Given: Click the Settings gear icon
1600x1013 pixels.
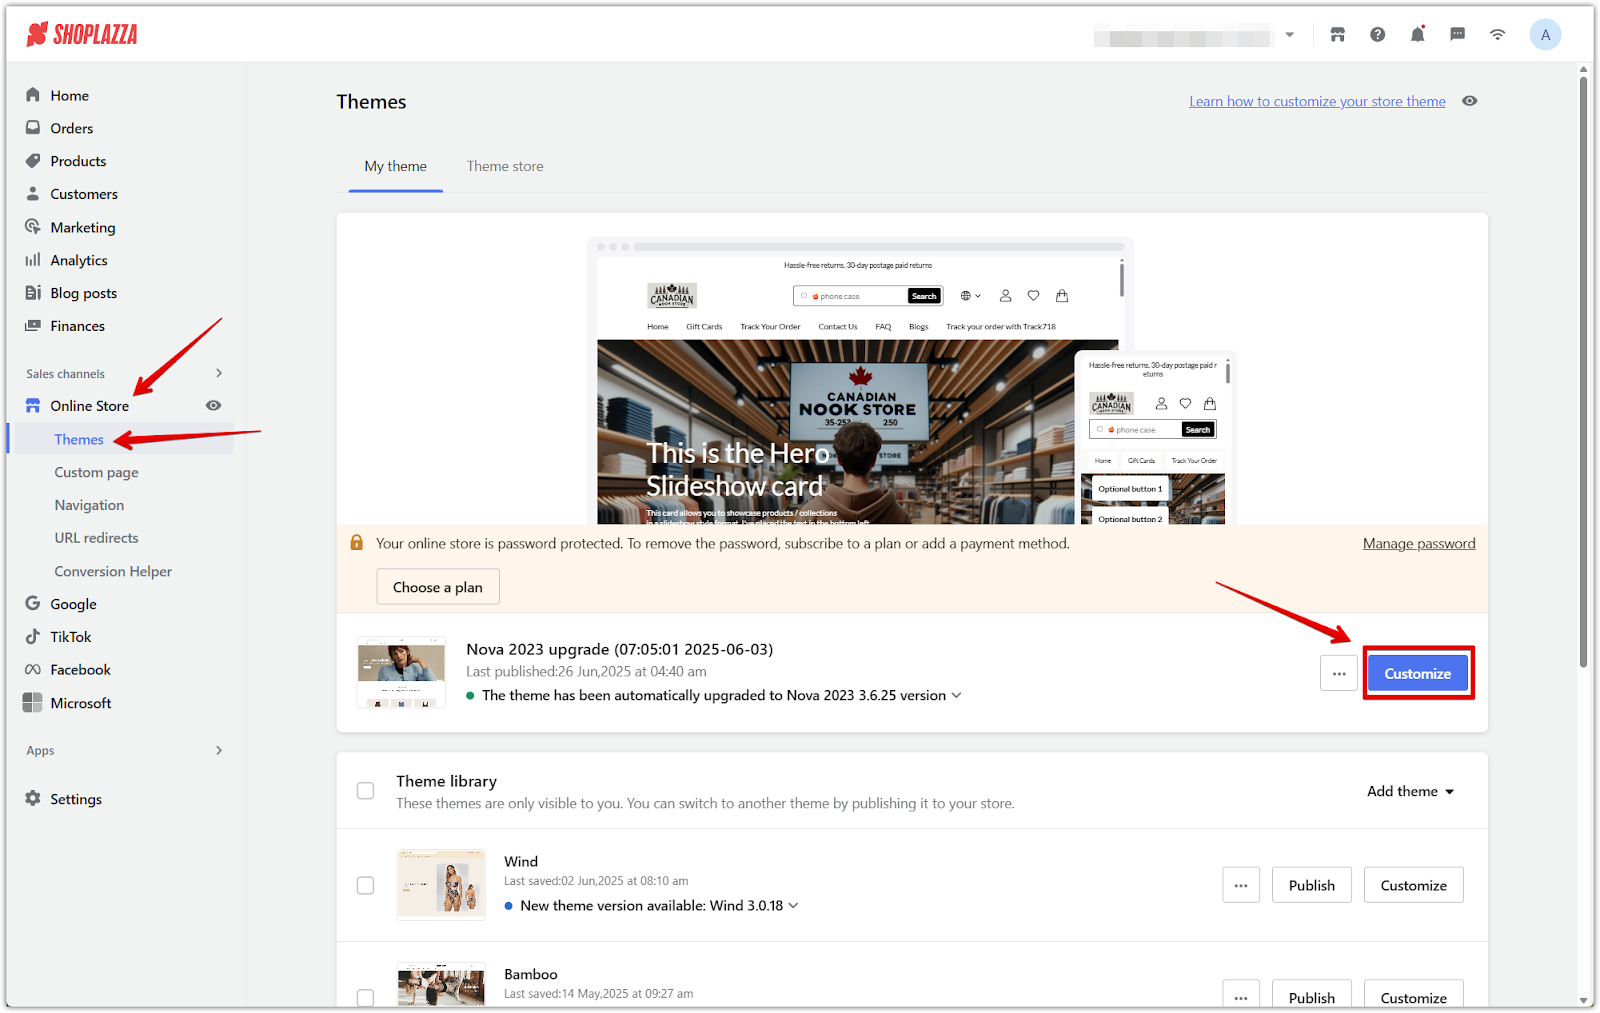Looking at the screenshot, I should [33, 799].
